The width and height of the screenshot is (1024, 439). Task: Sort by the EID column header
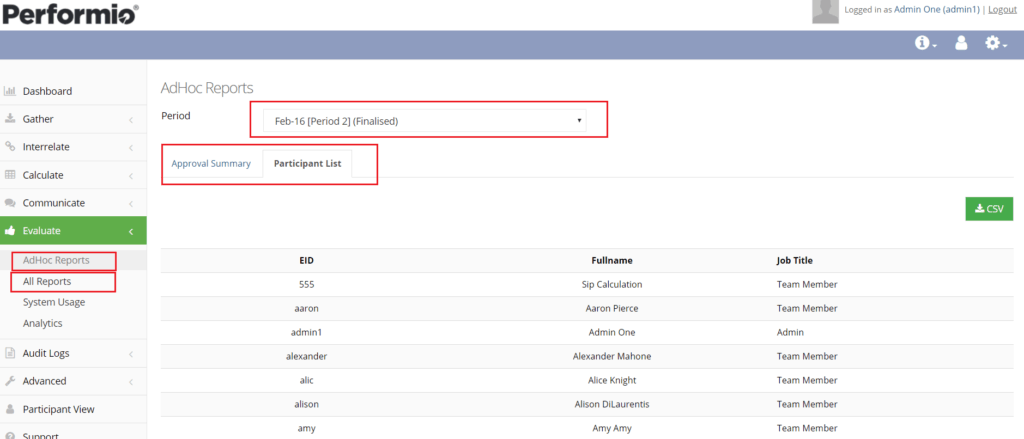(x=306, y=261)
